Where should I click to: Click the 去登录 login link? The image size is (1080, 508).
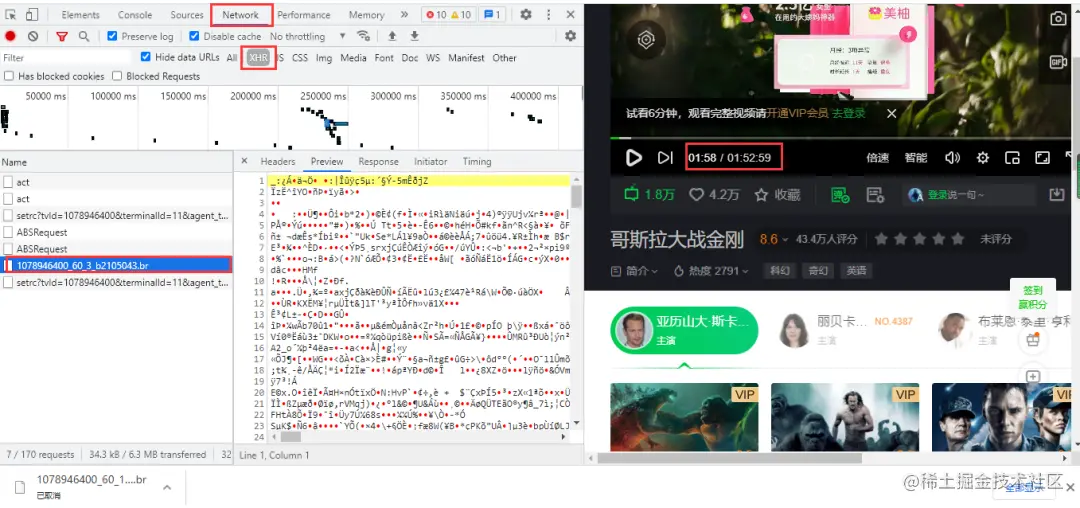coord(849,113)
